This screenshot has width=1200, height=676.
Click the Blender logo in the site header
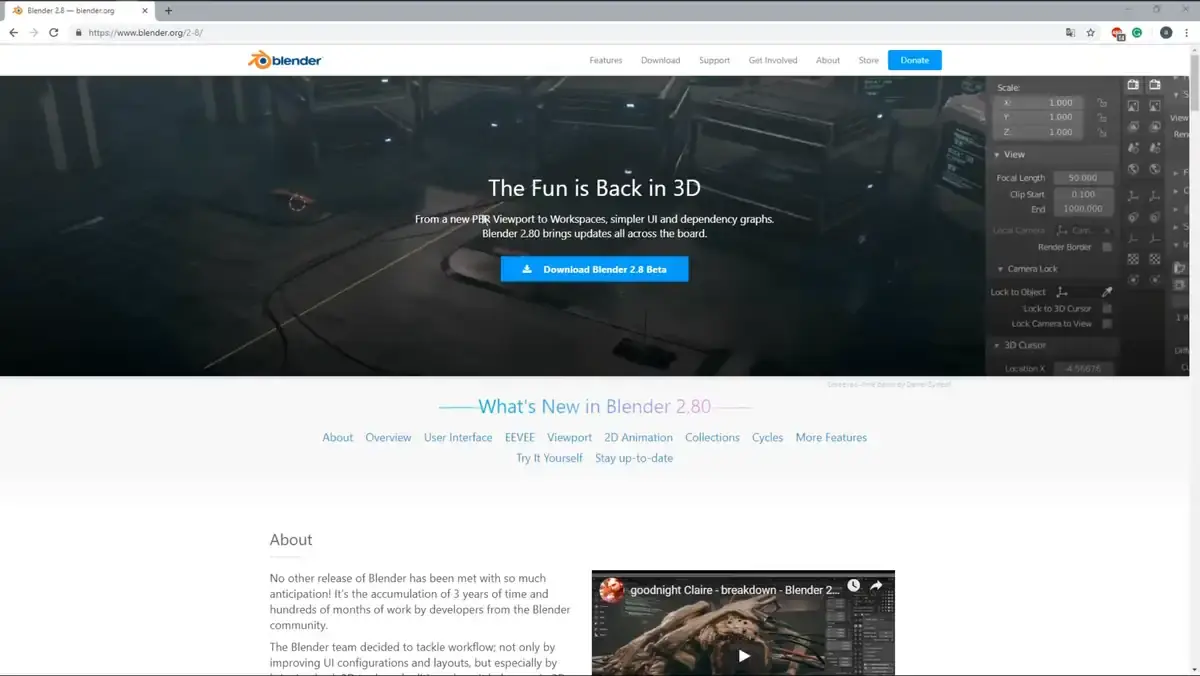(x=285, y=60)
